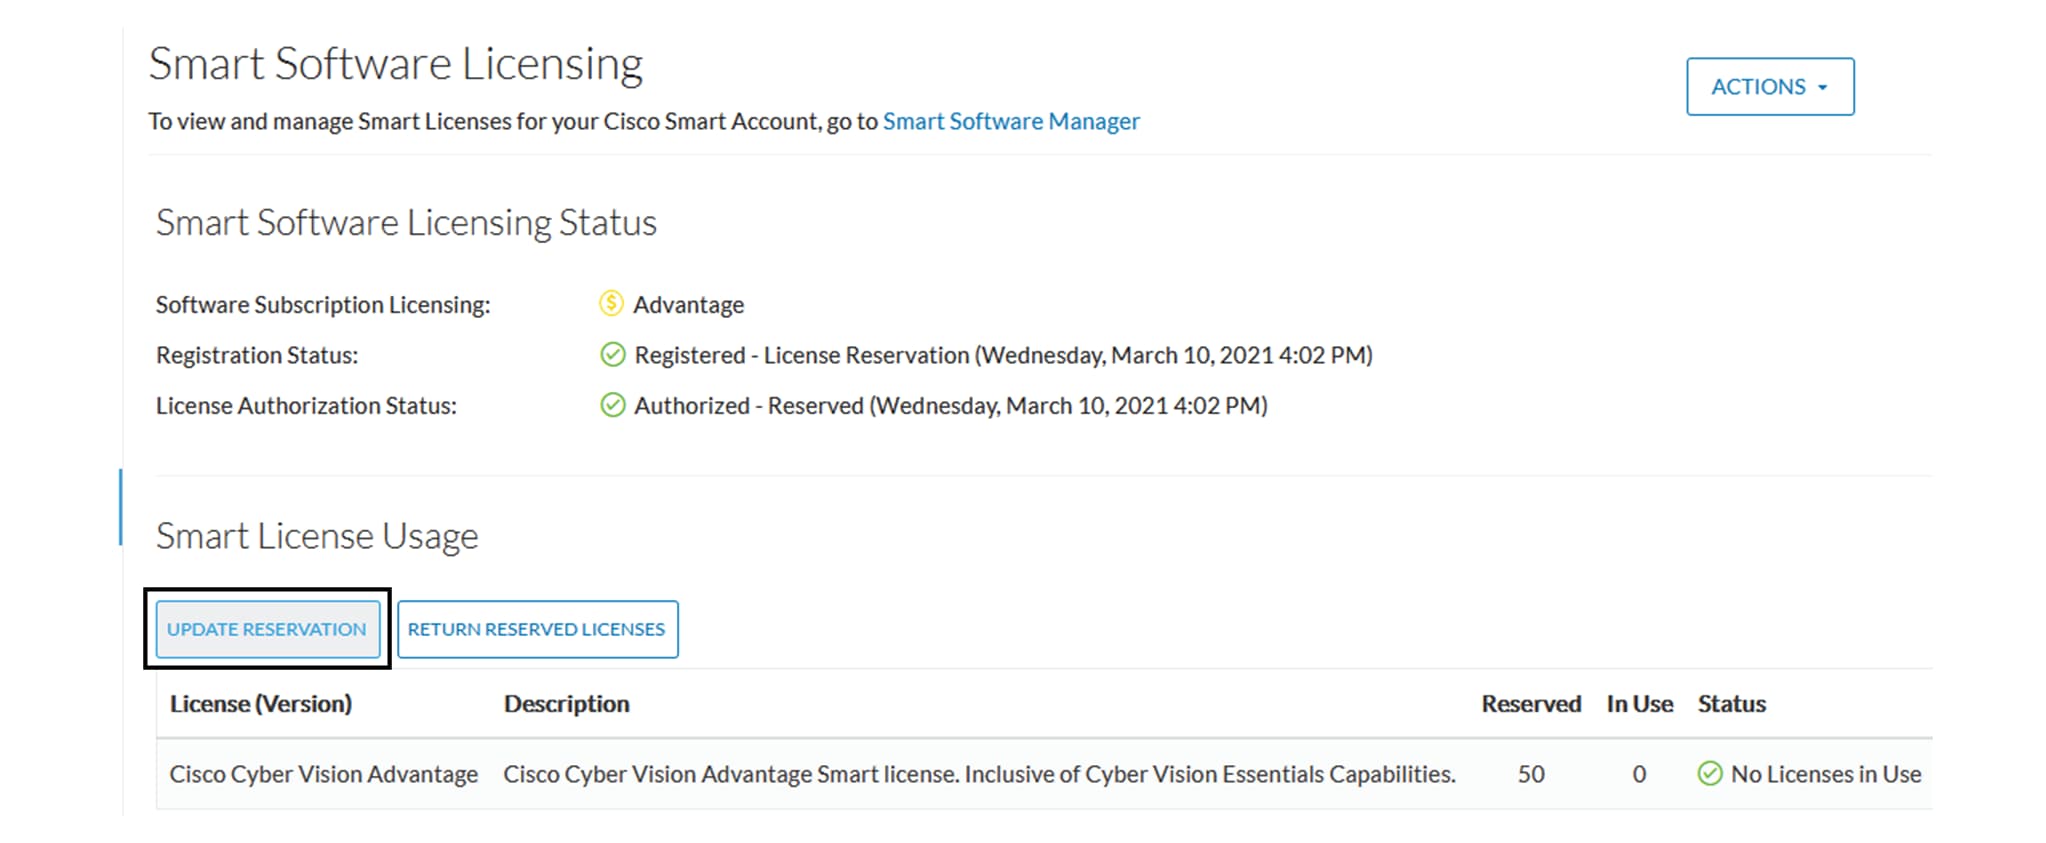Click the License Authorization Status label
The image size is (2046, 843).
click(306, 405)
